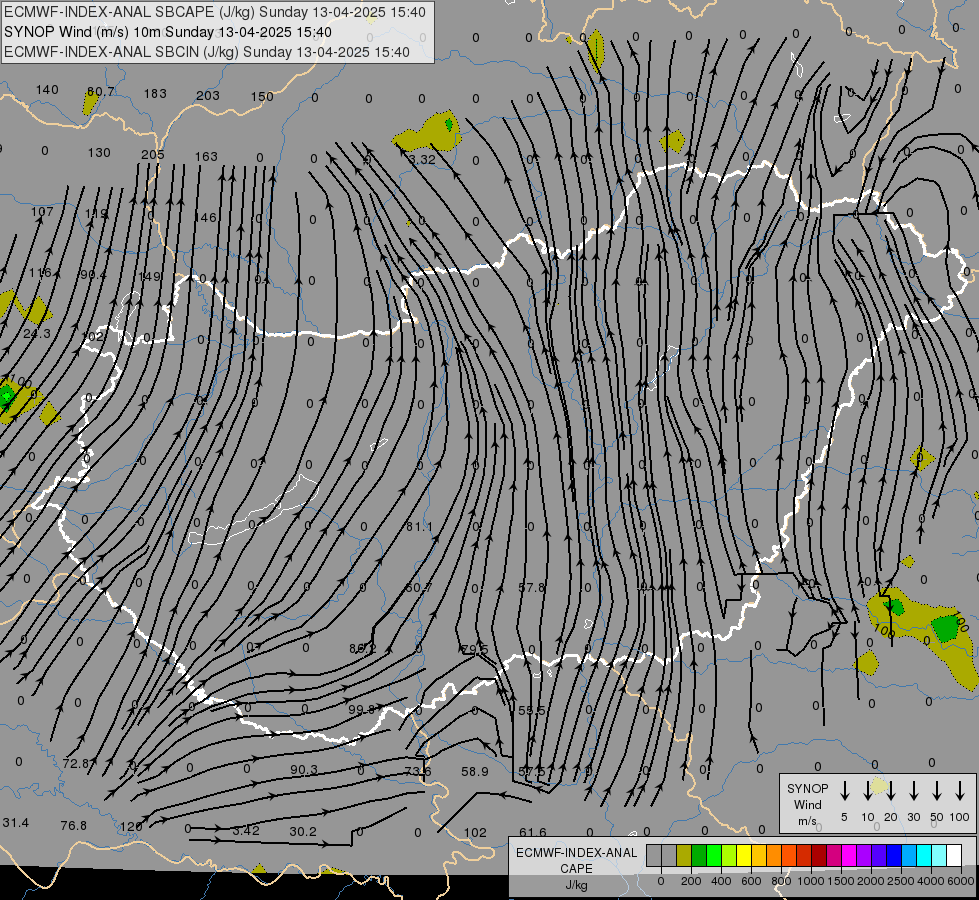Click the 10 m/s wind arrow in legend
The width and height of the screenshot is (979, 900).
click(867, 791)
